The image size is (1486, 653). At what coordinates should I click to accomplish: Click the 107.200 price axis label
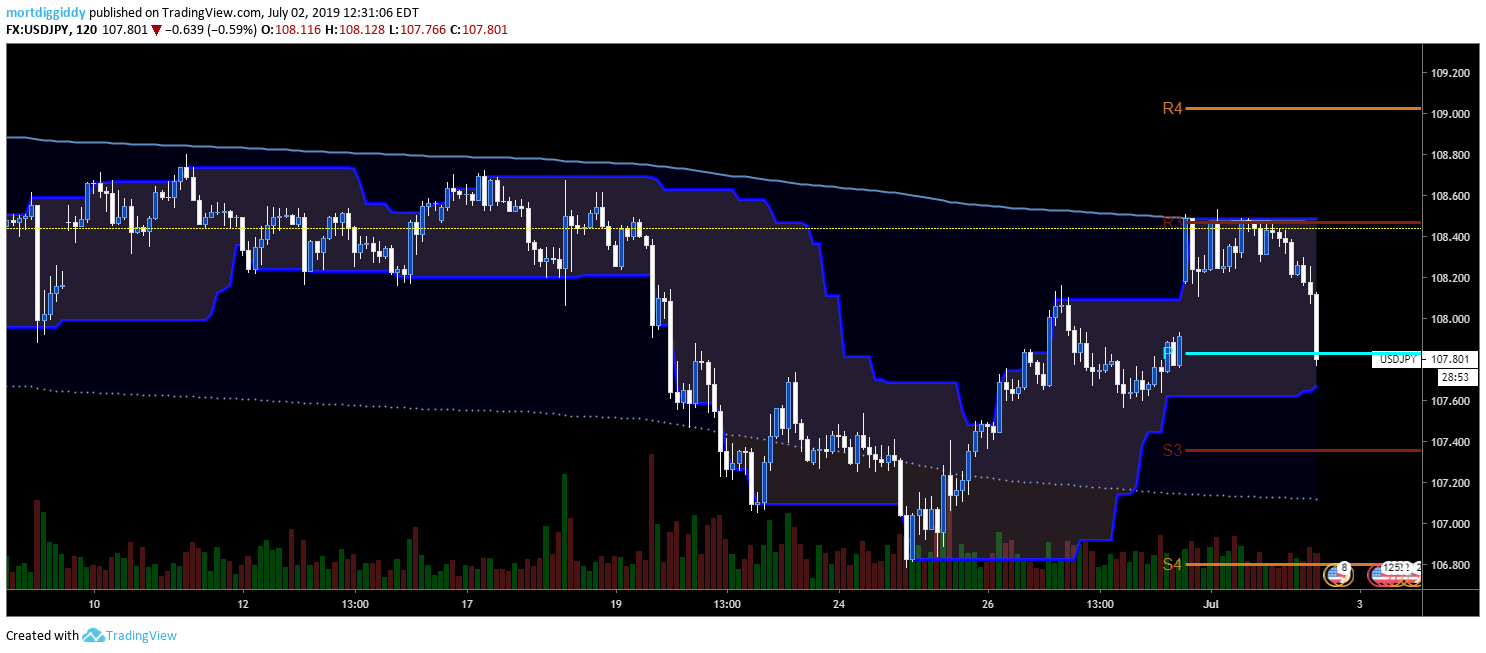[x=1449, y=483]
